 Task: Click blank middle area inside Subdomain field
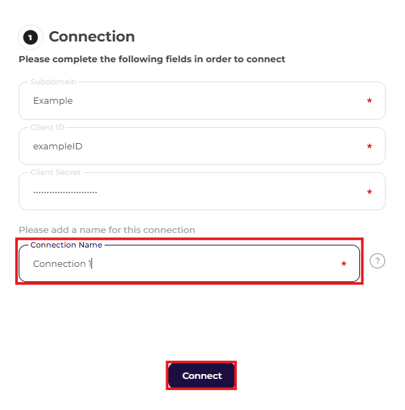(x=217, y=100)
